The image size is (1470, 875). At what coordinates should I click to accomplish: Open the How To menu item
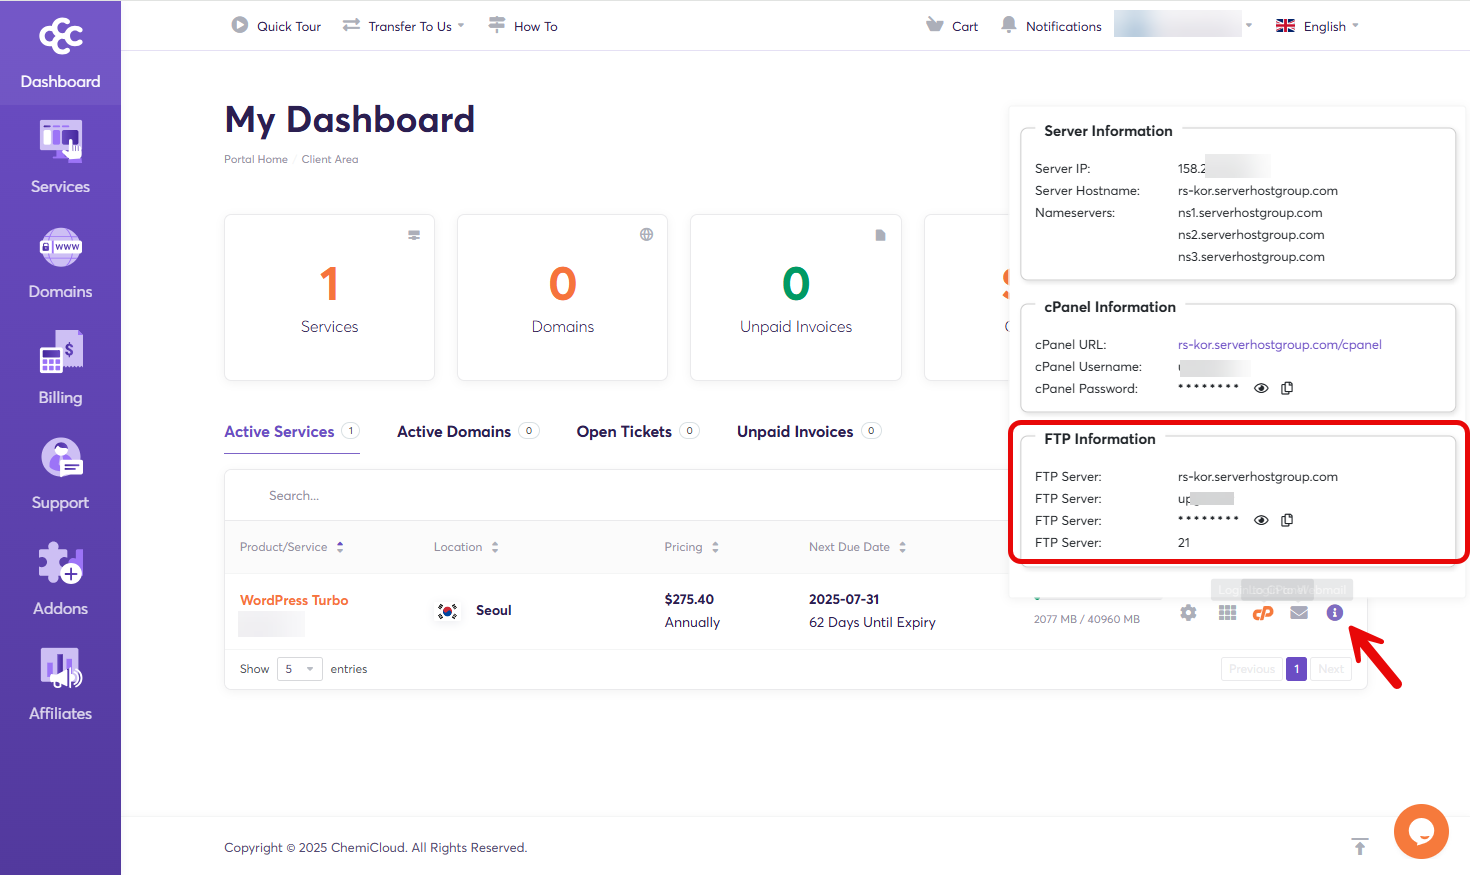click(x=523, y=26)
